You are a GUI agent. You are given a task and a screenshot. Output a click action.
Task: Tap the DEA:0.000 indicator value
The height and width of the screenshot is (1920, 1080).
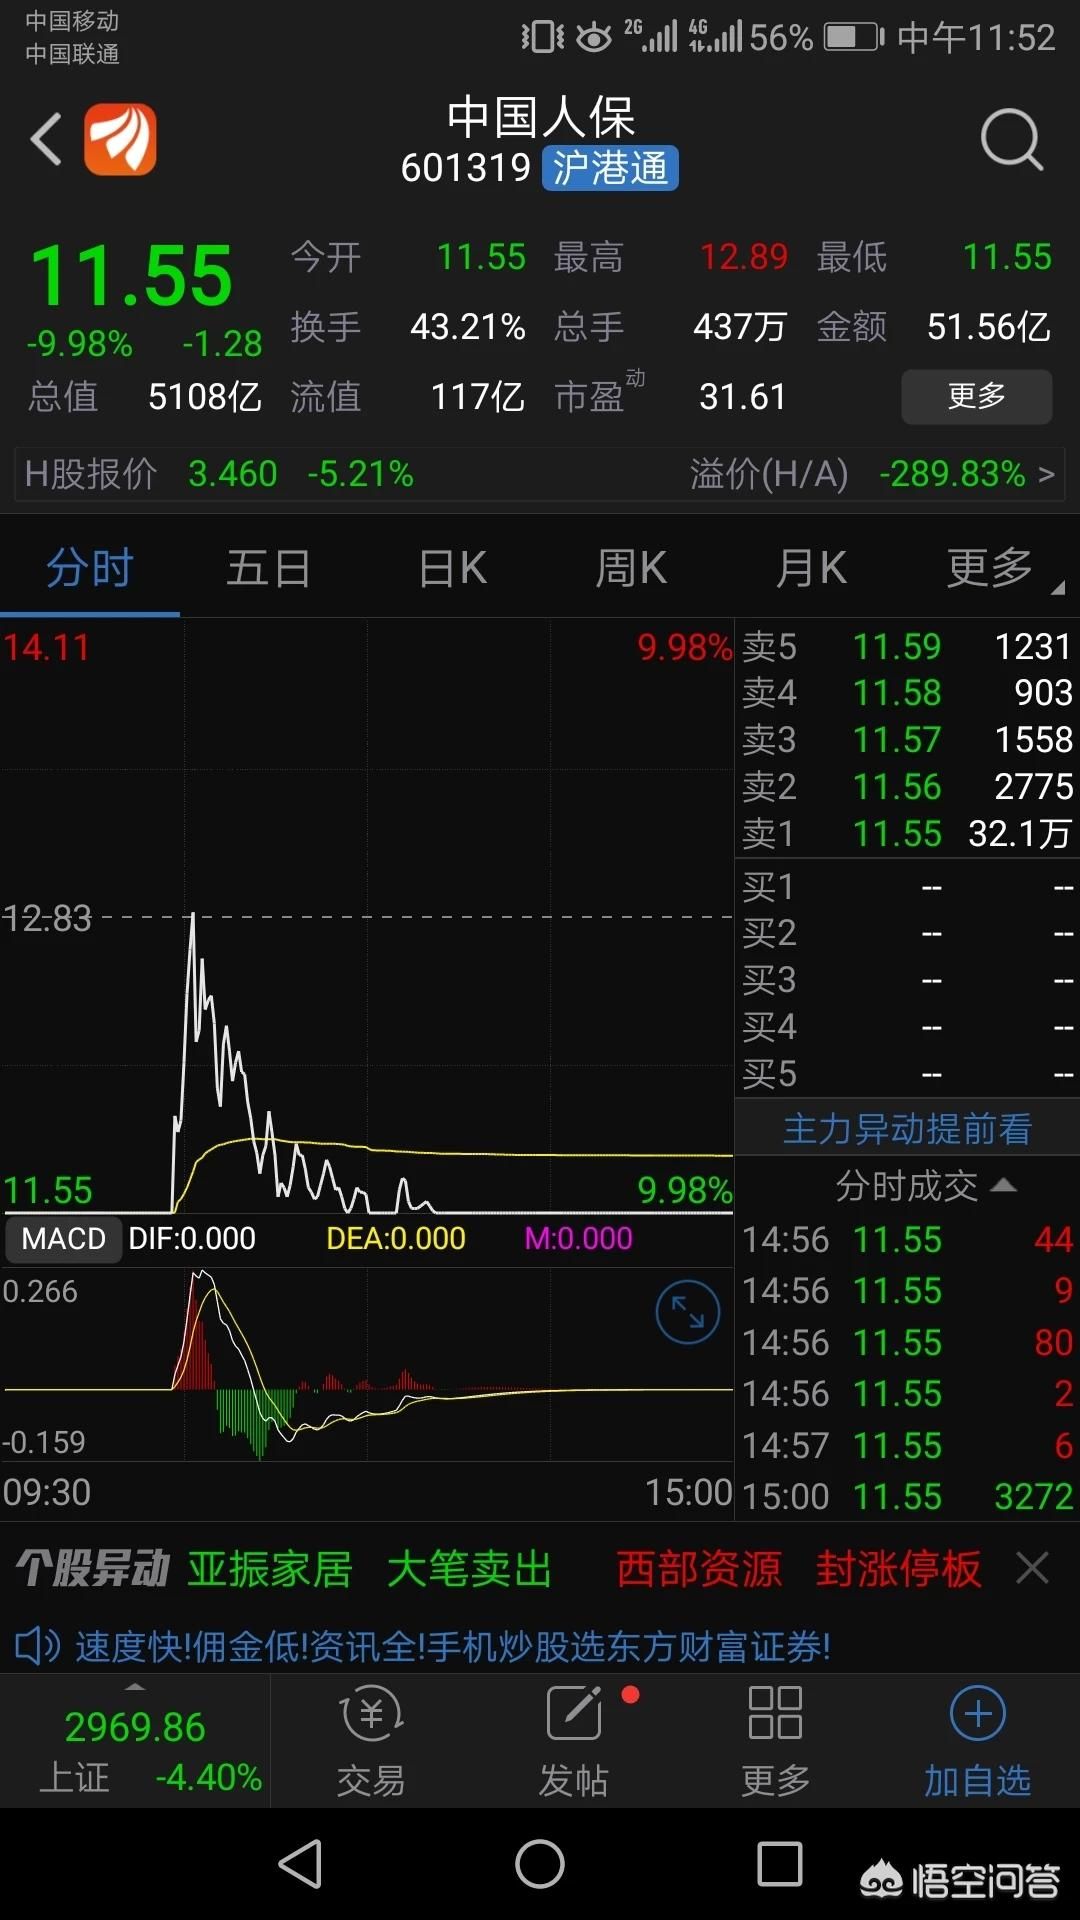pyautogui.click(x=396, y=1238)
